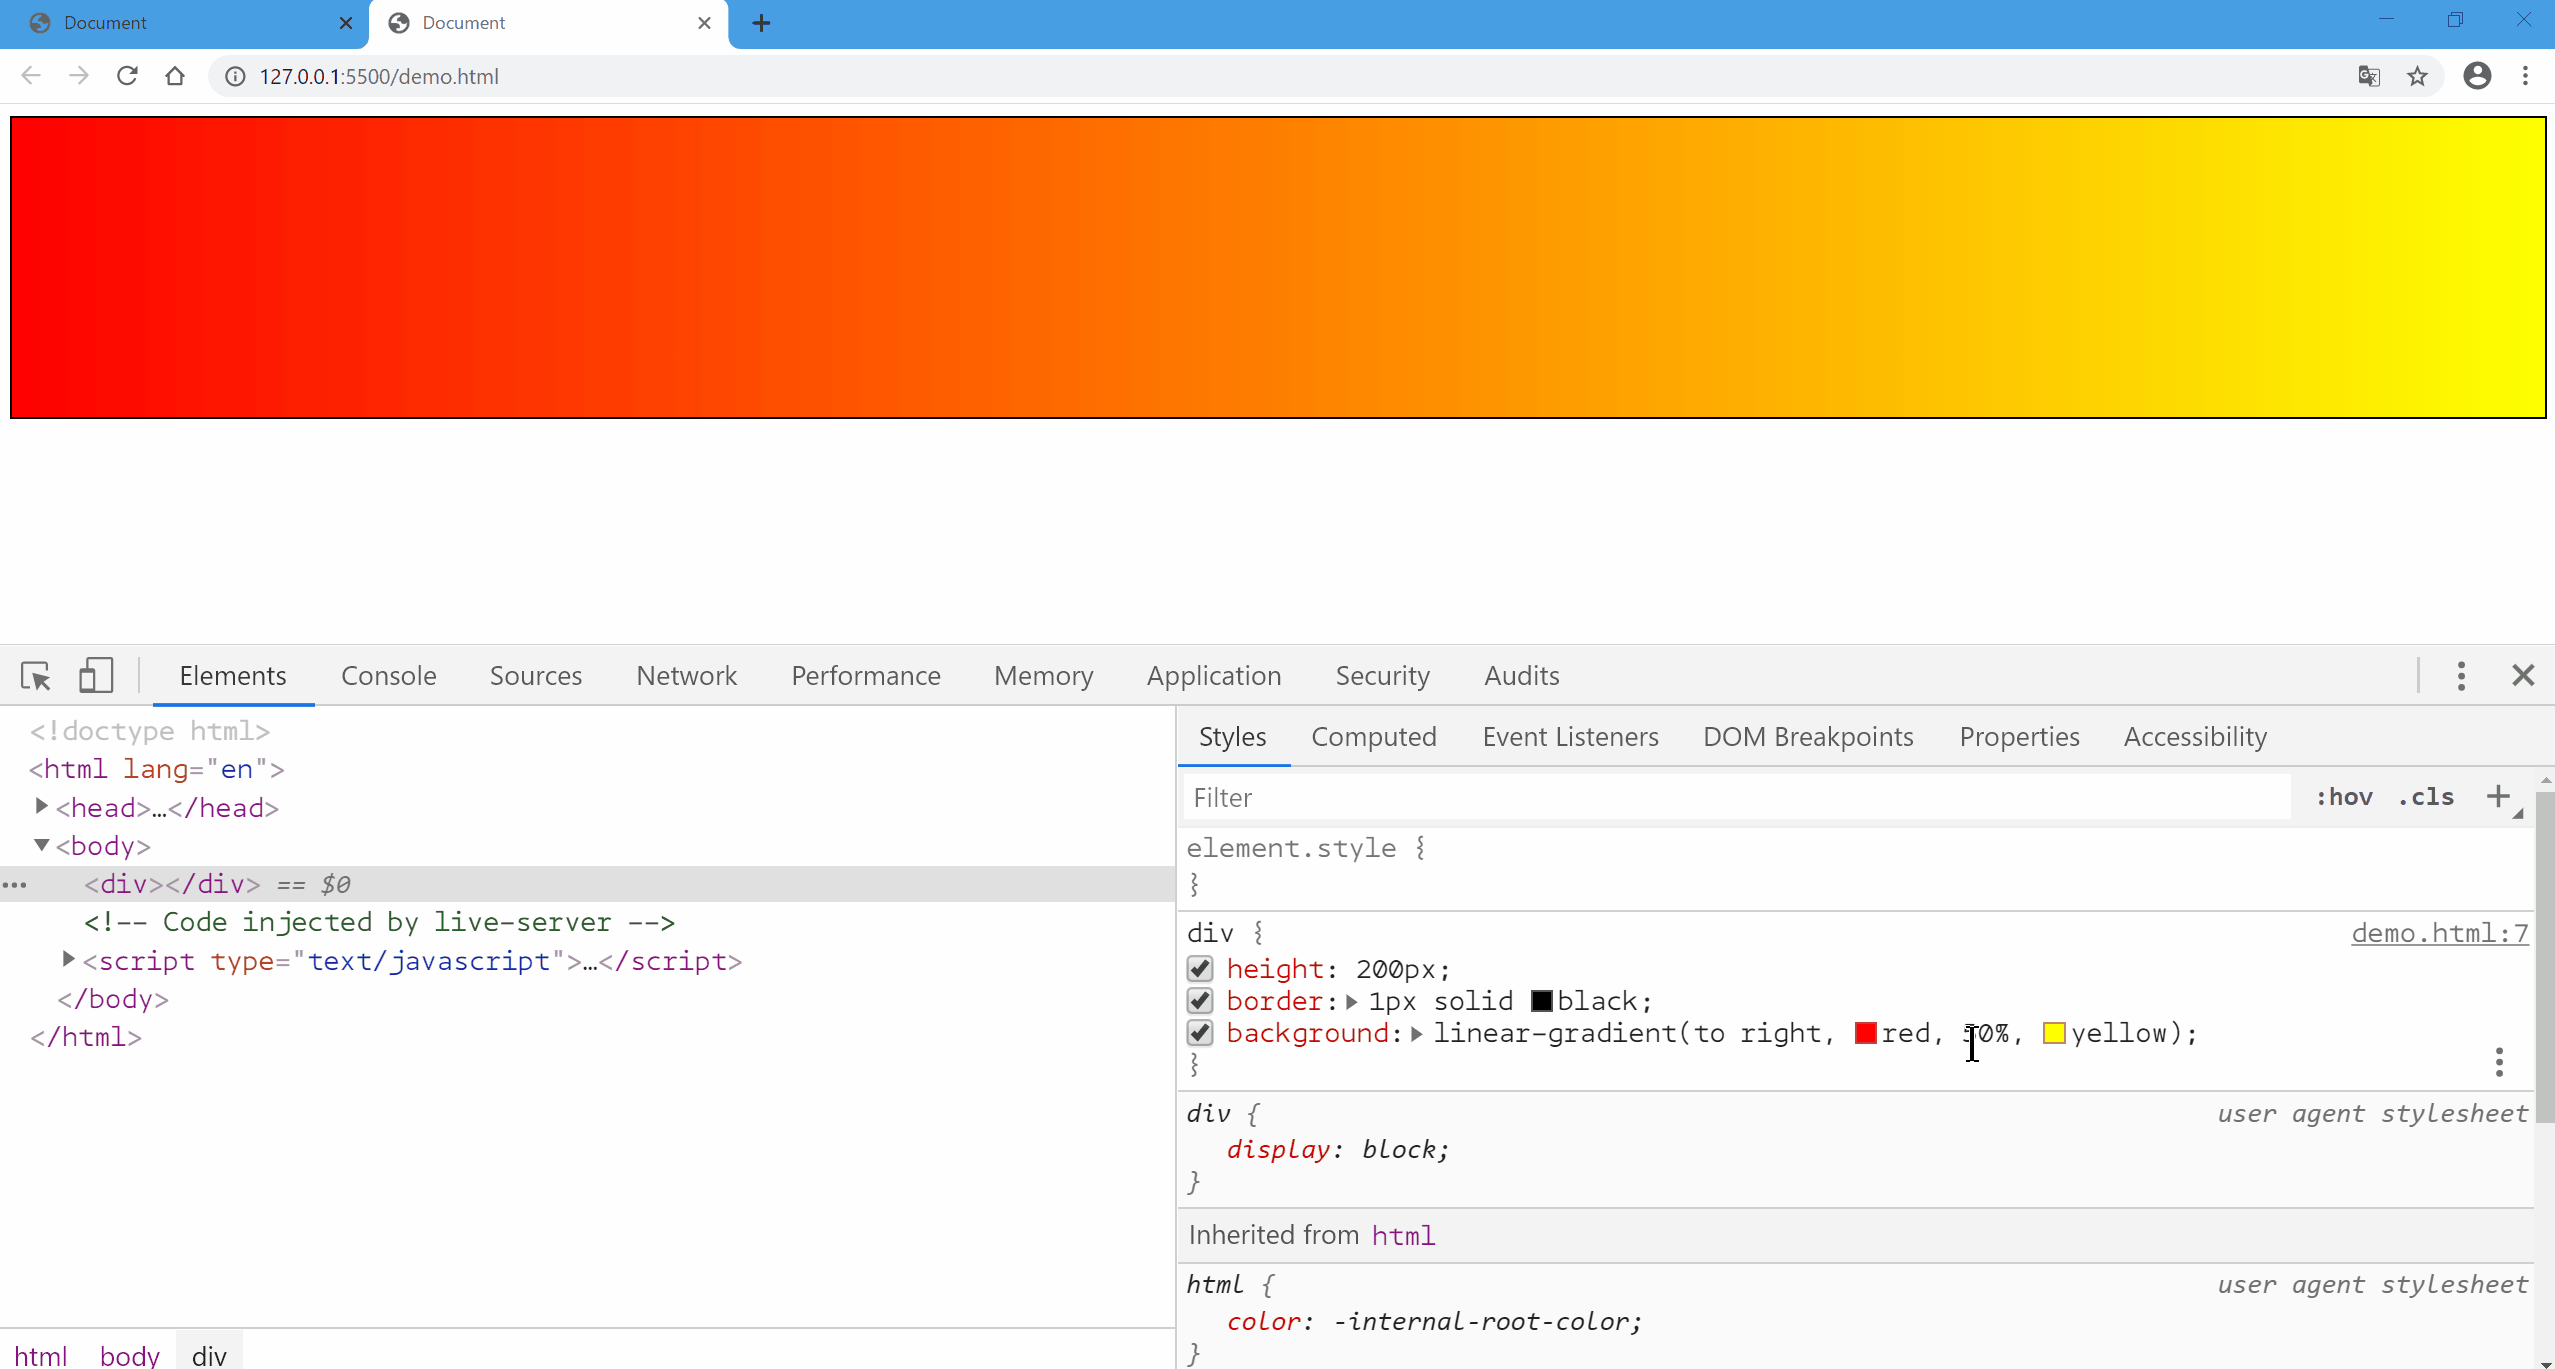Viewport: 2555px width, 1369px height.
Task: Click the Styles pane vertical scrollbar
Action: tap(2544, 955)
